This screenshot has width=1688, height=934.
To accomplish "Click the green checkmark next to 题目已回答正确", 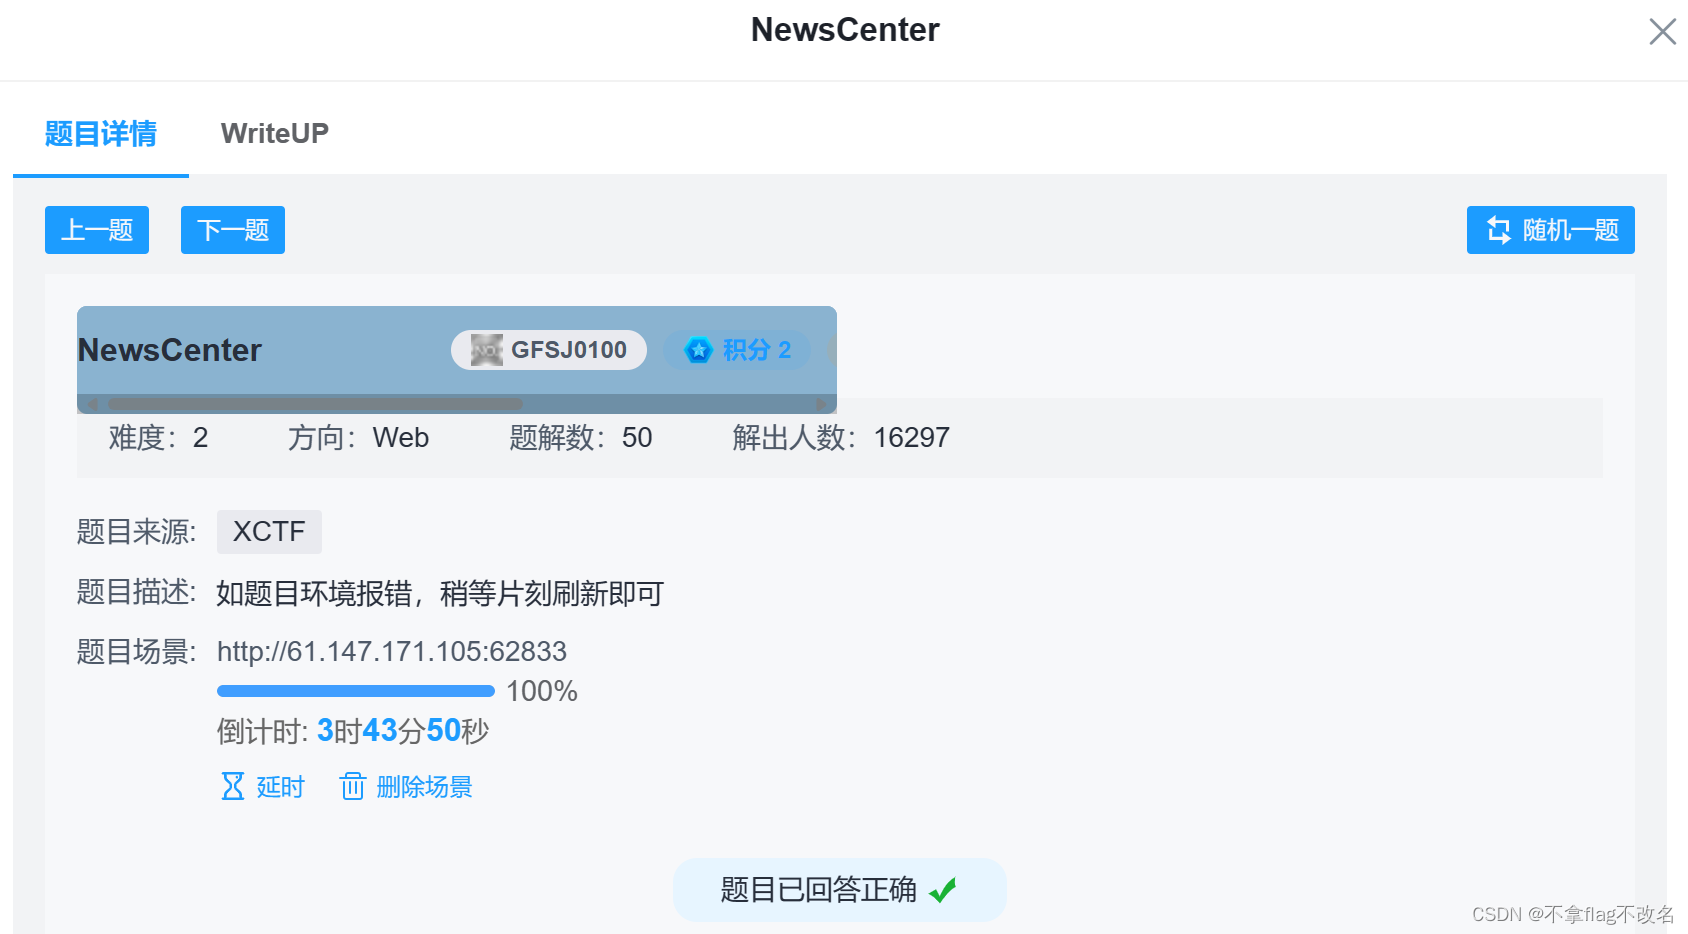I will pos(943,889).
